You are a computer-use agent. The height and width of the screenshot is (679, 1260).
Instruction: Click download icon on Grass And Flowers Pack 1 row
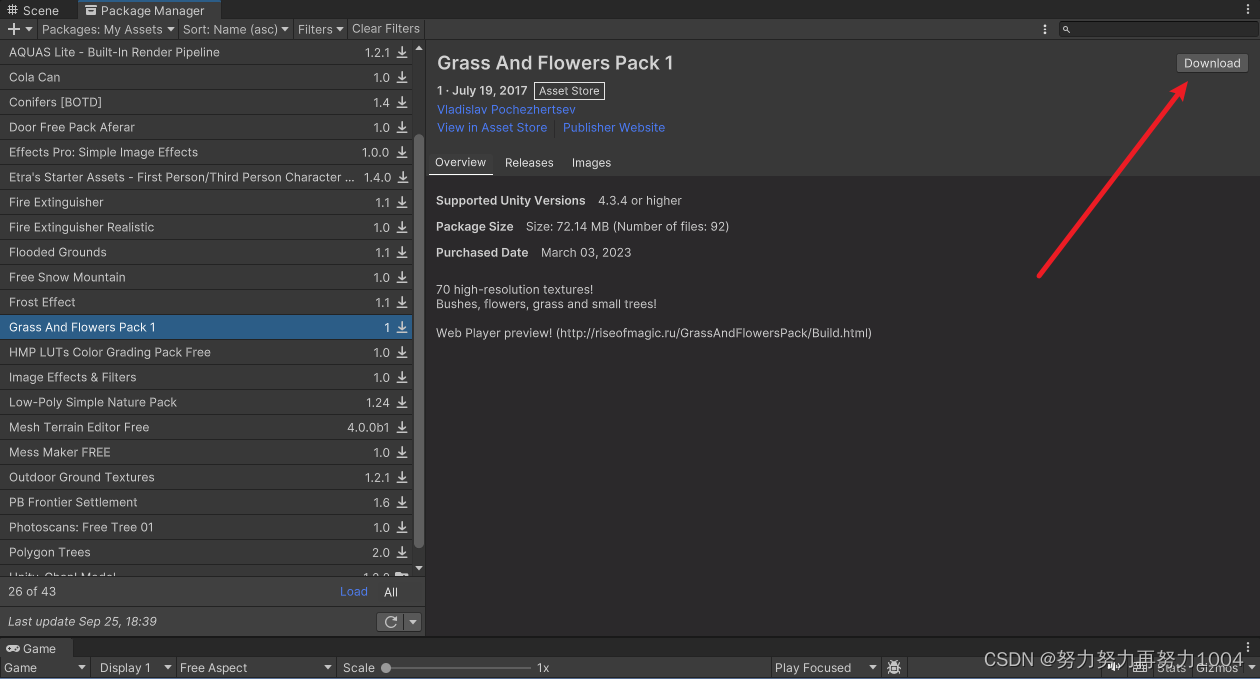tap(402, 327)
